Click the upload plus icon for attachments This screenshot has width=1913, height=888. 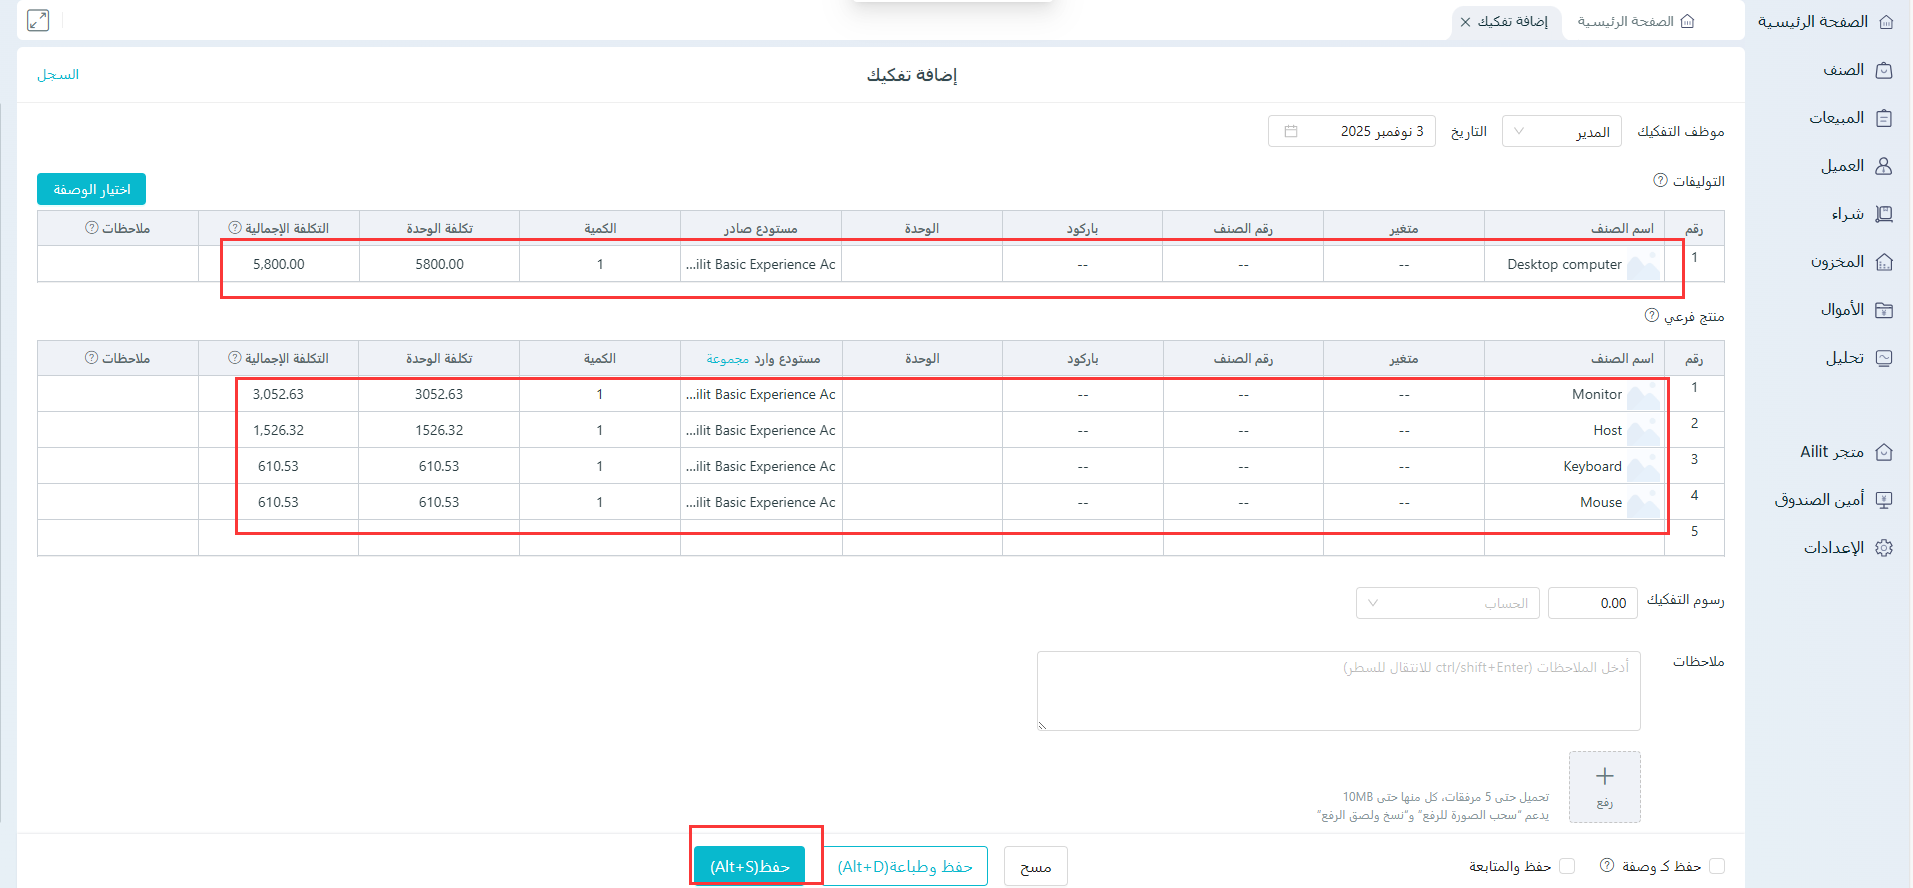[x=1604, y=777]
